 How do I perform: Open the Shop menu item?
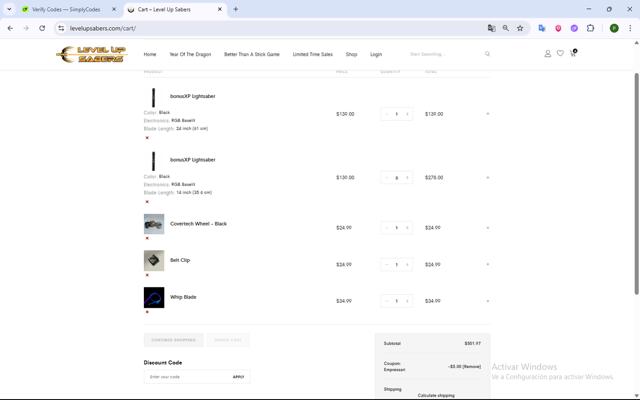click(351, 54)
